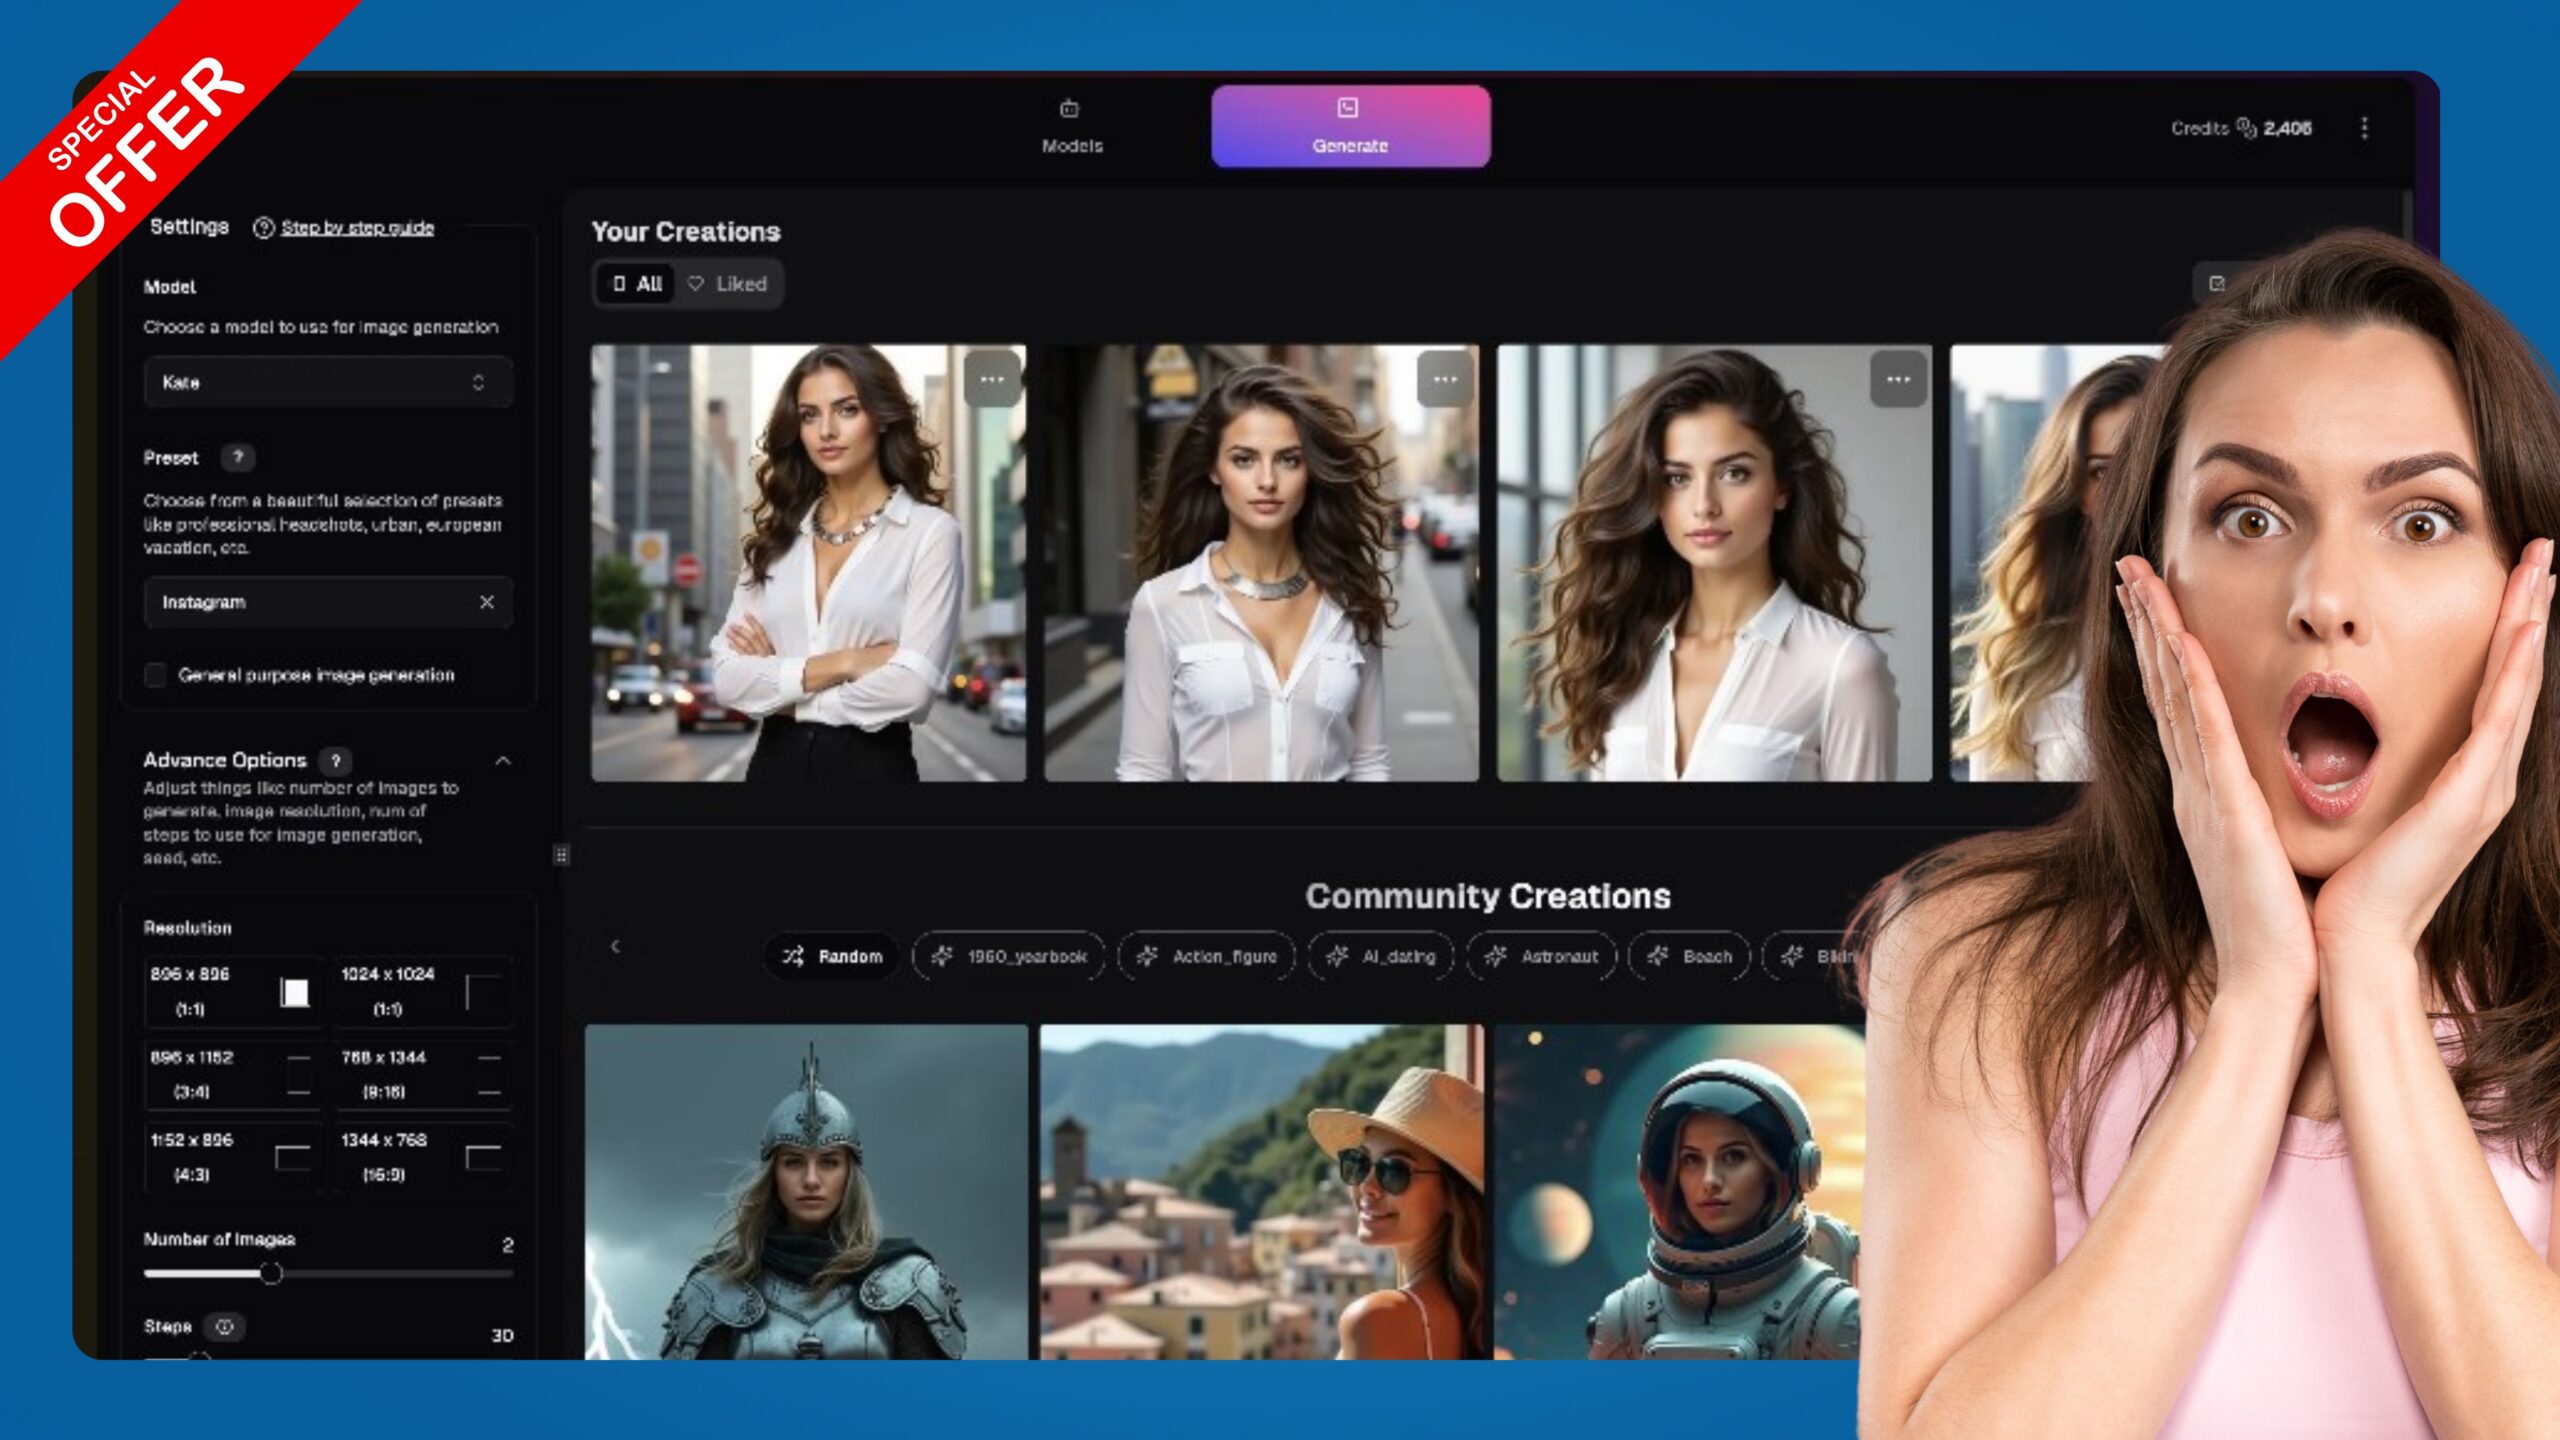The height and width of the screenshot is (1440, 2560).
Task: Pick the 1344 x 768 (16:9) resolution
Action: click(x=423, y=1157)
